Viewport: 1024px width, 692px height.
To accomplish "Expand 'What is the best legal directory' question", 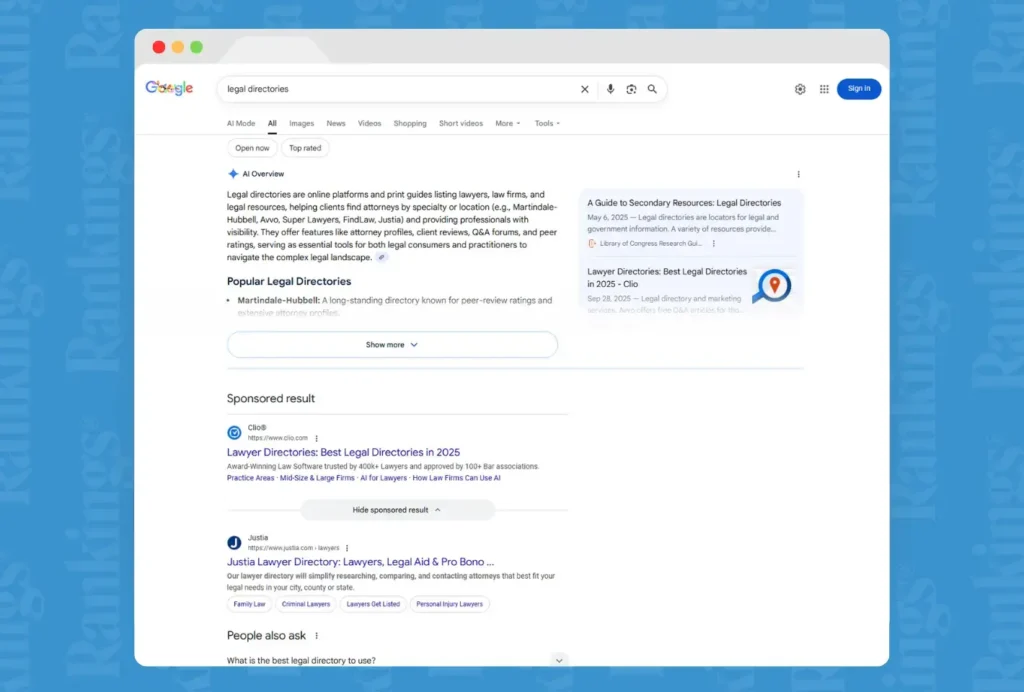I will click(x=396, y=660).
